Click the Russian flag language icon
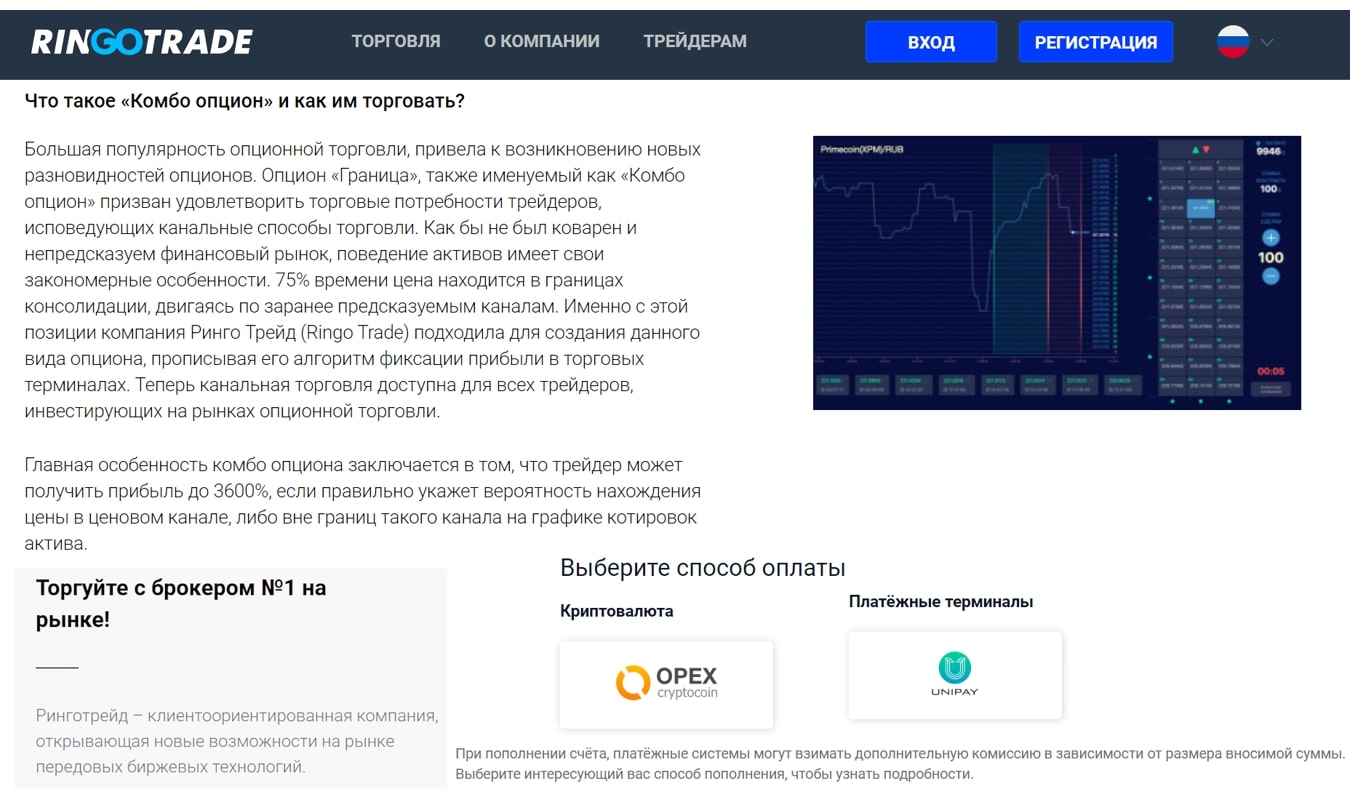Image resolution: width=1350 pixels, height=800 pixels. click(x=1233, y=42)
